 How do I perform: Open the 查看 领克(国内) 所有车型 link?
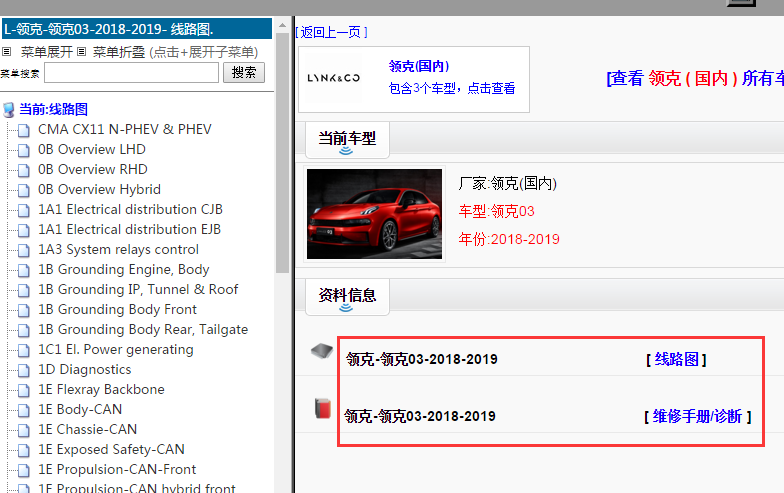coord(695,78)
